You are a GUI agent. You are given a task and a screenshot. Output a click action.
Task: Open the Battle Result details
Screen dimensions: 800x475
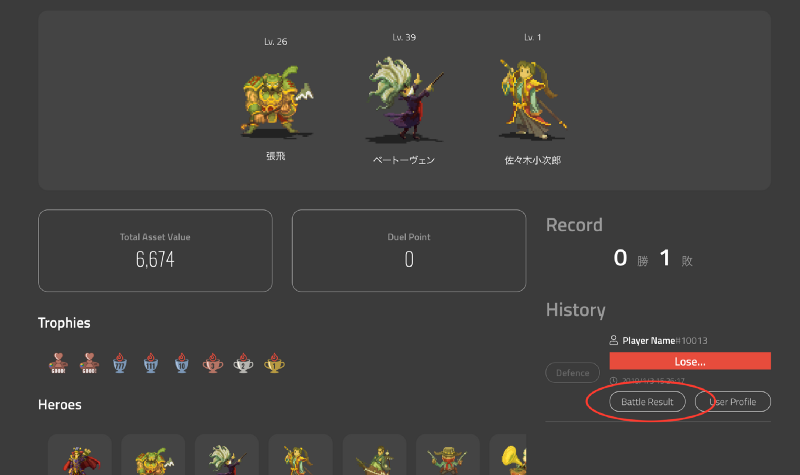point(647,402)
